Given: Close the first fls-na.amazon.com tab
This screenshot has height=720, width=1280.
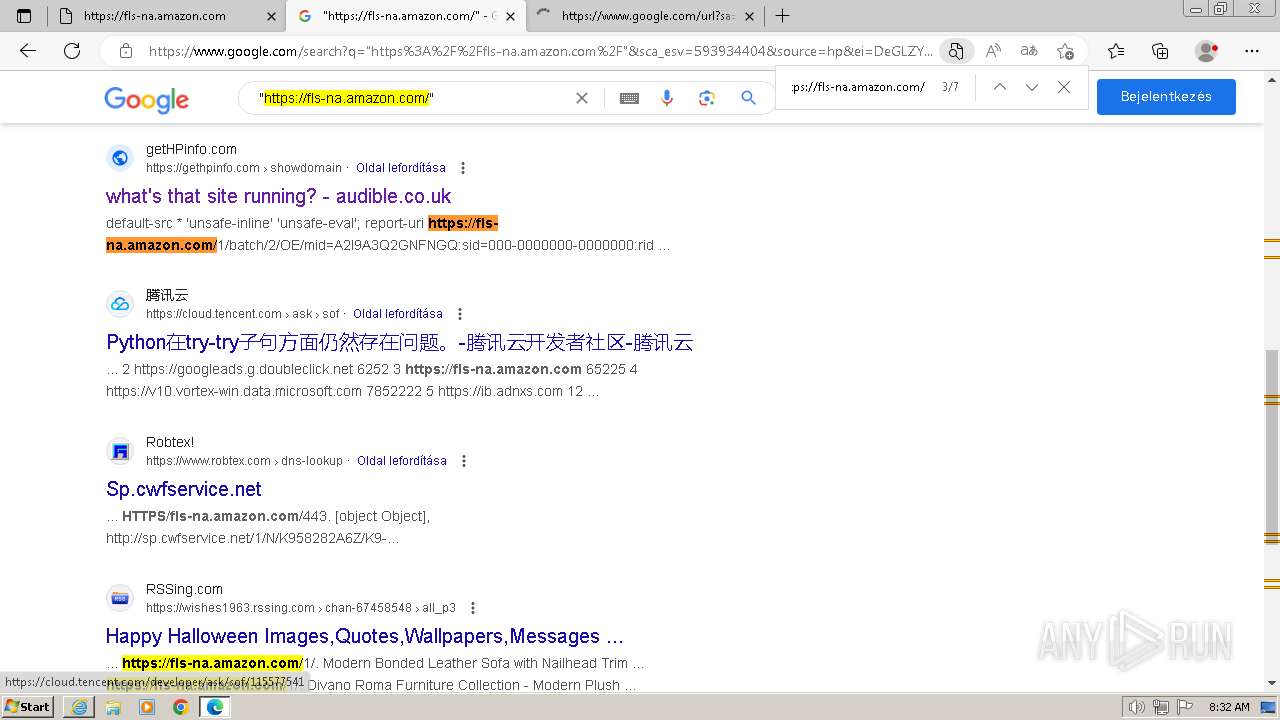Looking at the screenshot, I should 271,16.
